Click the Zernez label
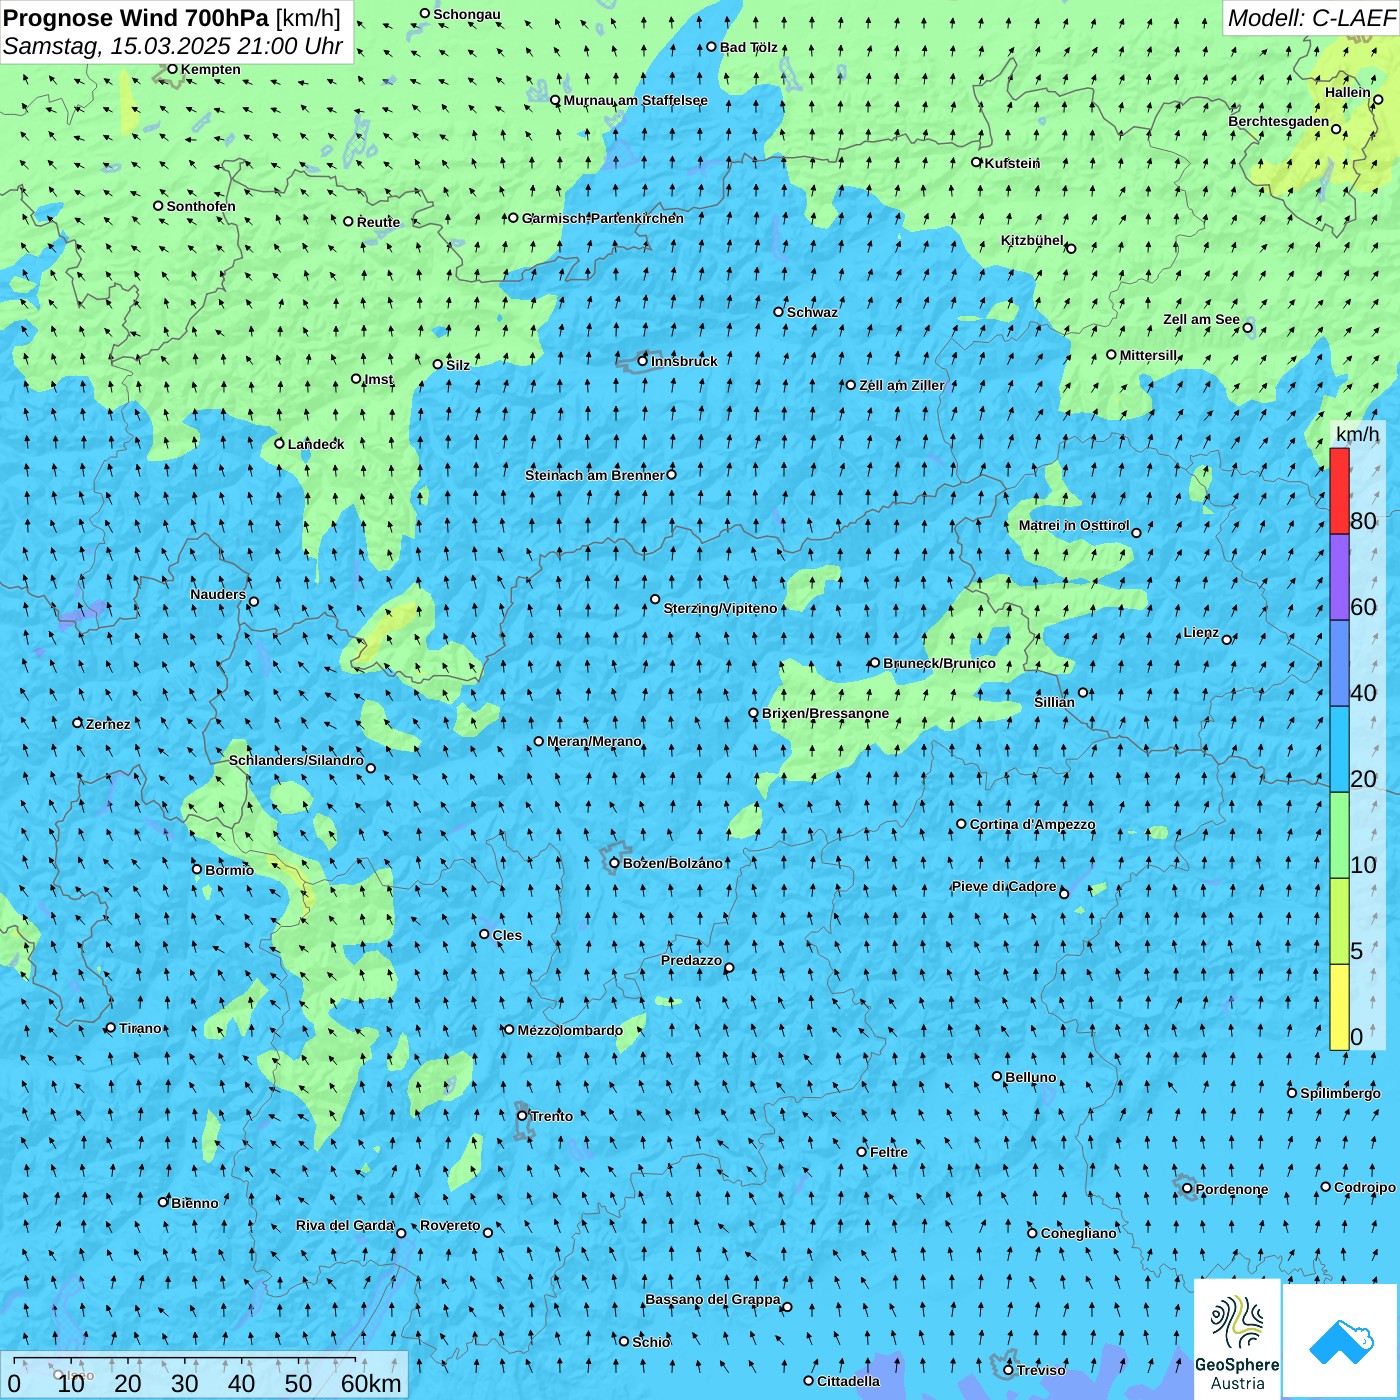 (108, 724)
